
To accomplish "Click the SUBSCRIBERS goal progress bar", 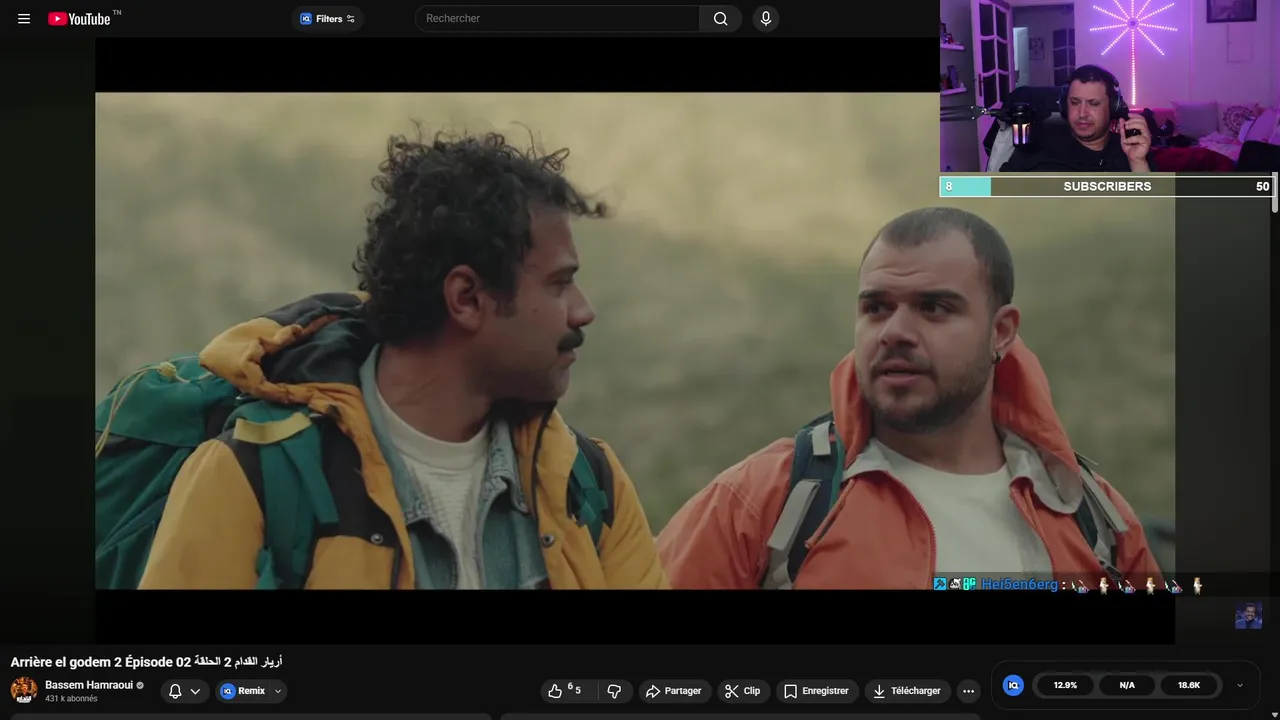I will [x=1106, y=186].
